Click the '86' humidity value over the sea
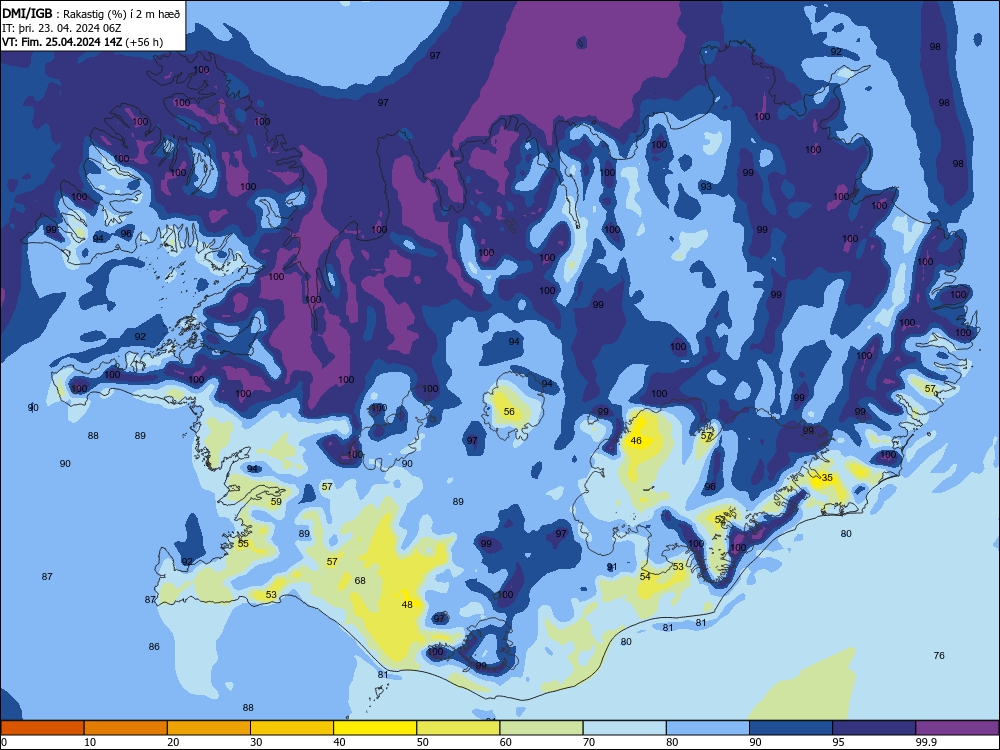This screenshot has width=1000, height=750. click(154, 647)
